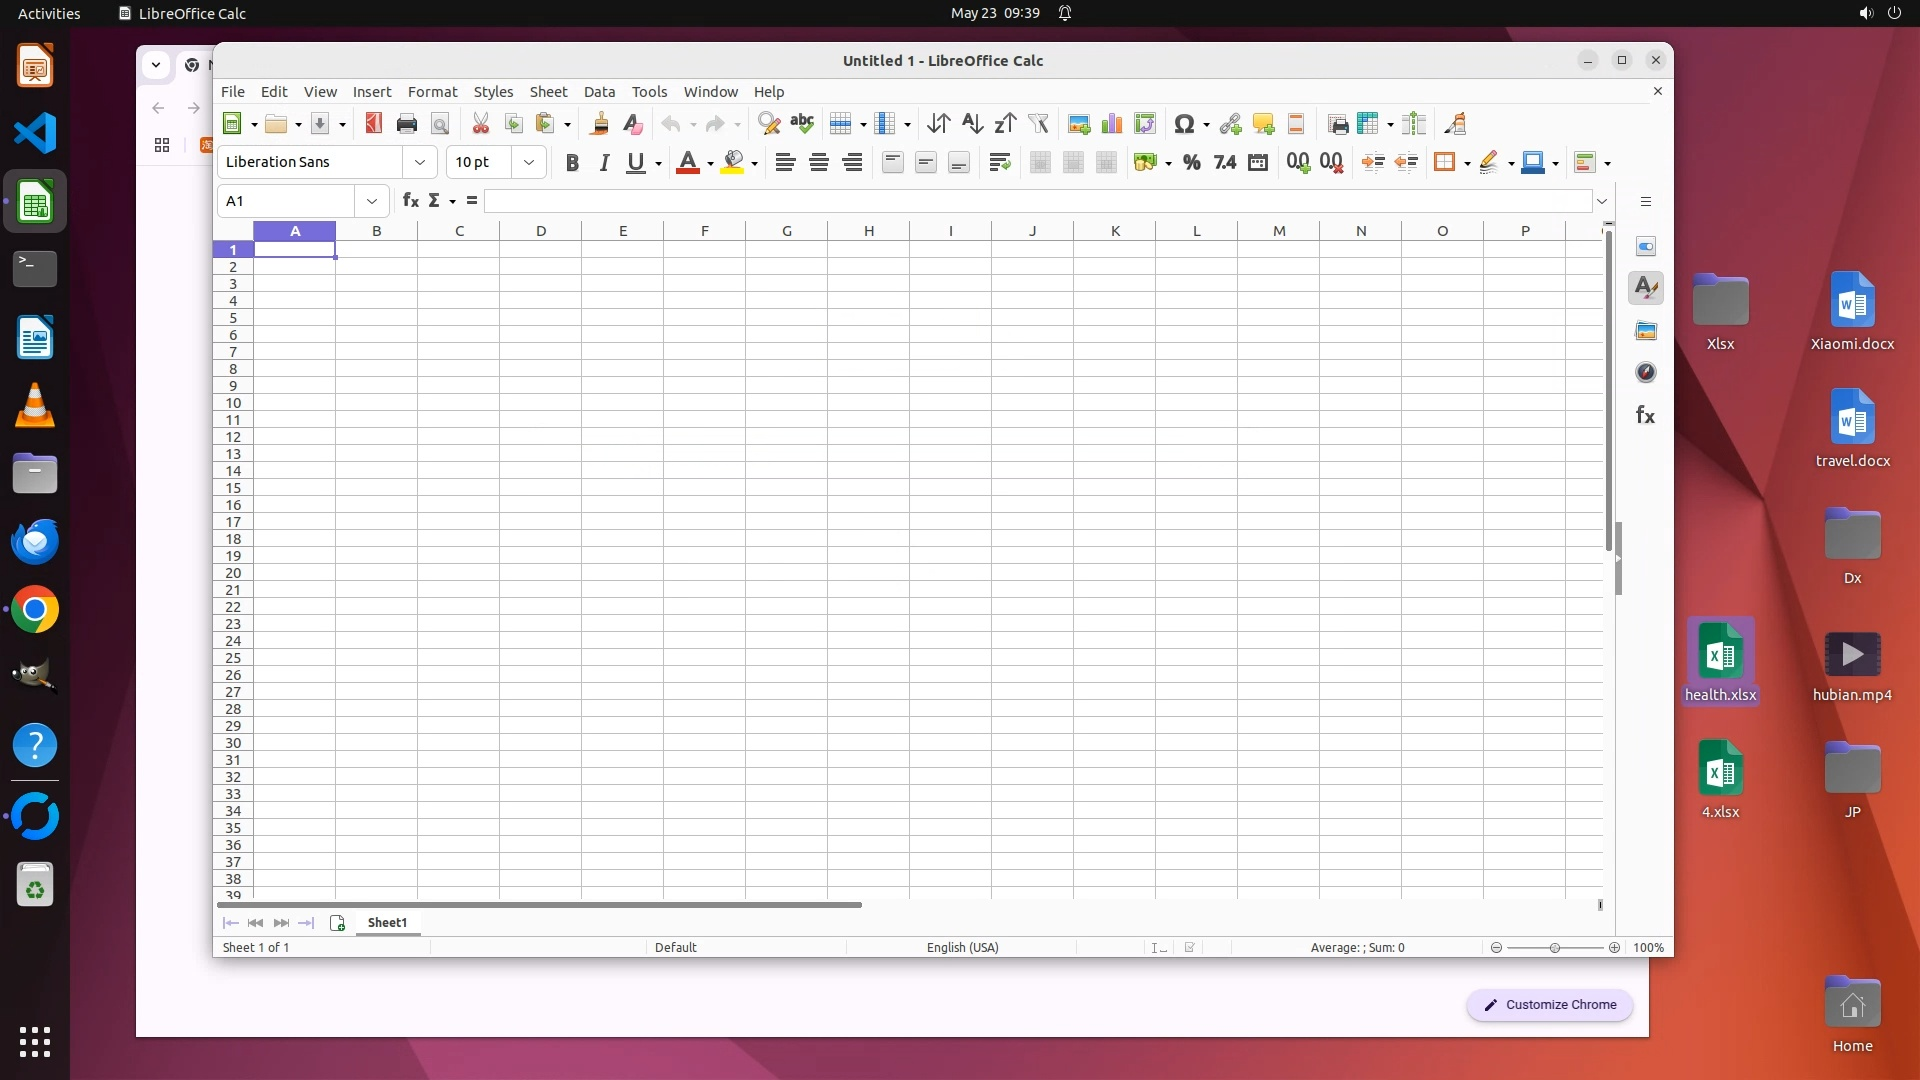Viewport: 1920px width, 1080px height.
Task: Click Export as PDF icon
Action: pyautogui.click(x=373, y=124)
